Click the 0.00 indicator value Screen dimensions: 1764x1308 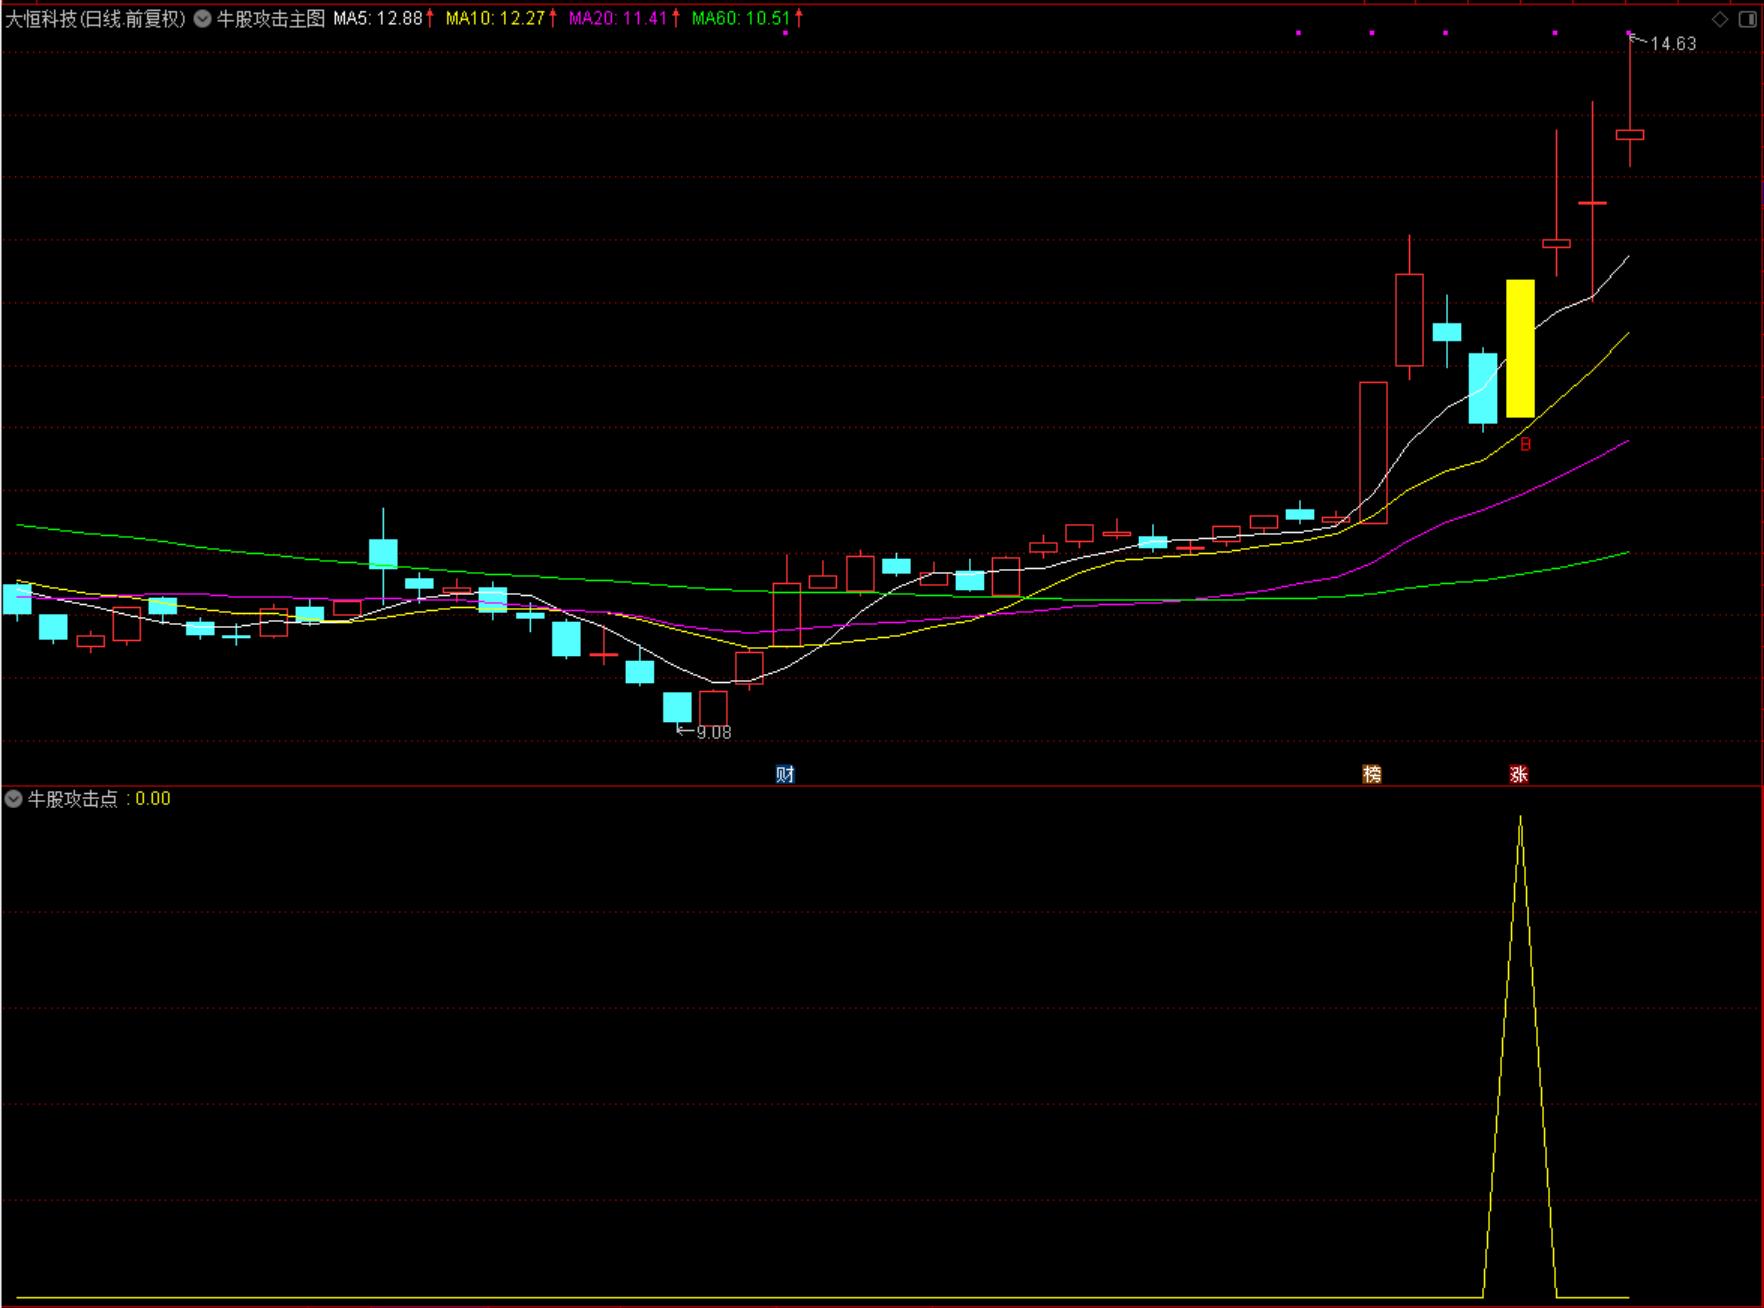(153, 799)
